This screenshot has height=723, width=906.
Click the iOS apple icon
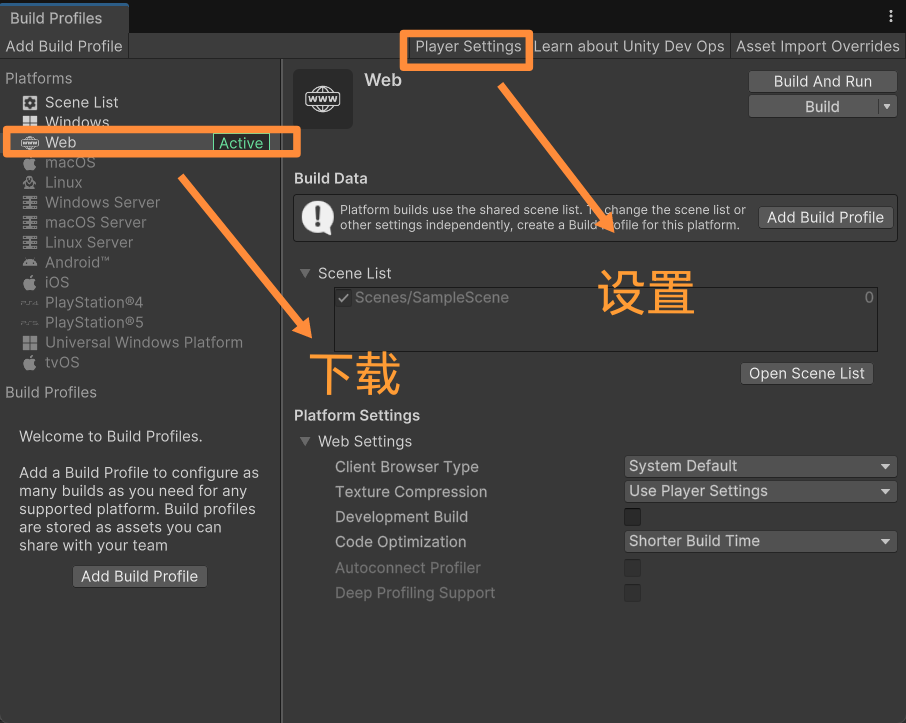[x=29, y=283]
